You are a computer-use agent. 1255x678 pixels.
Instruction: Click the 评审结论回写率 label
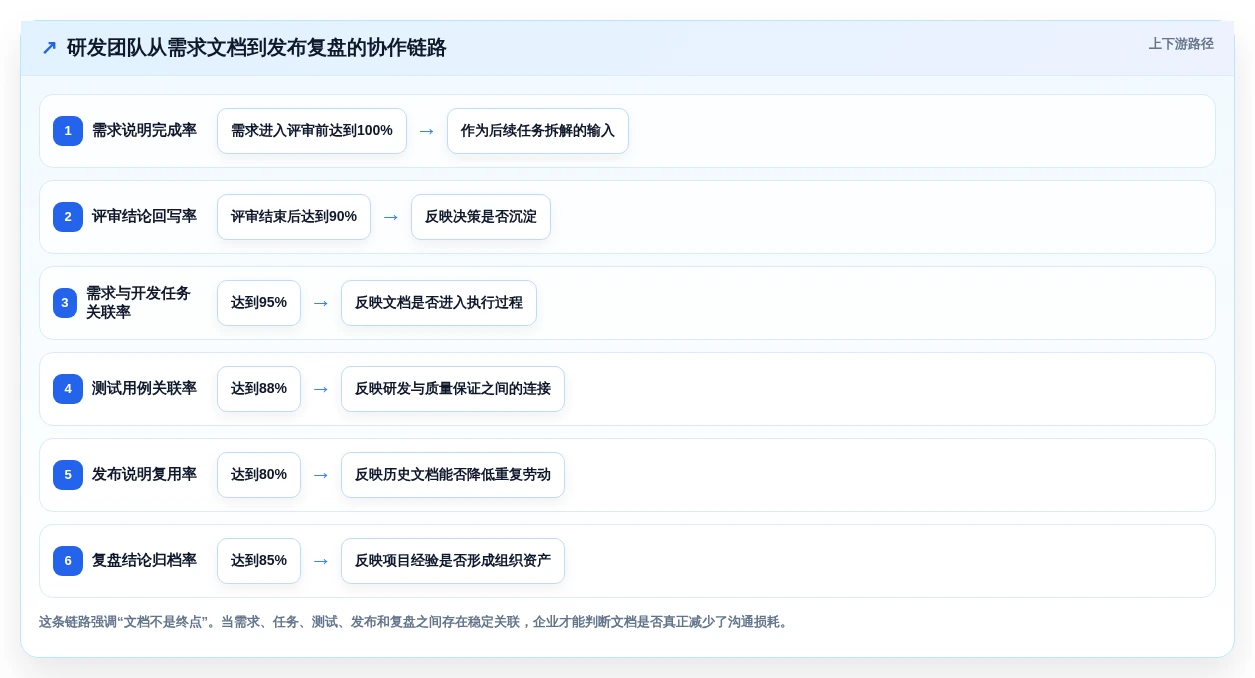(144, 216)
